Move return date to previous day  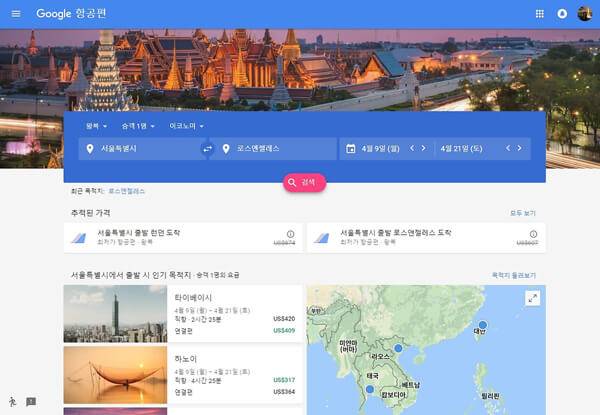pos(508,148)
